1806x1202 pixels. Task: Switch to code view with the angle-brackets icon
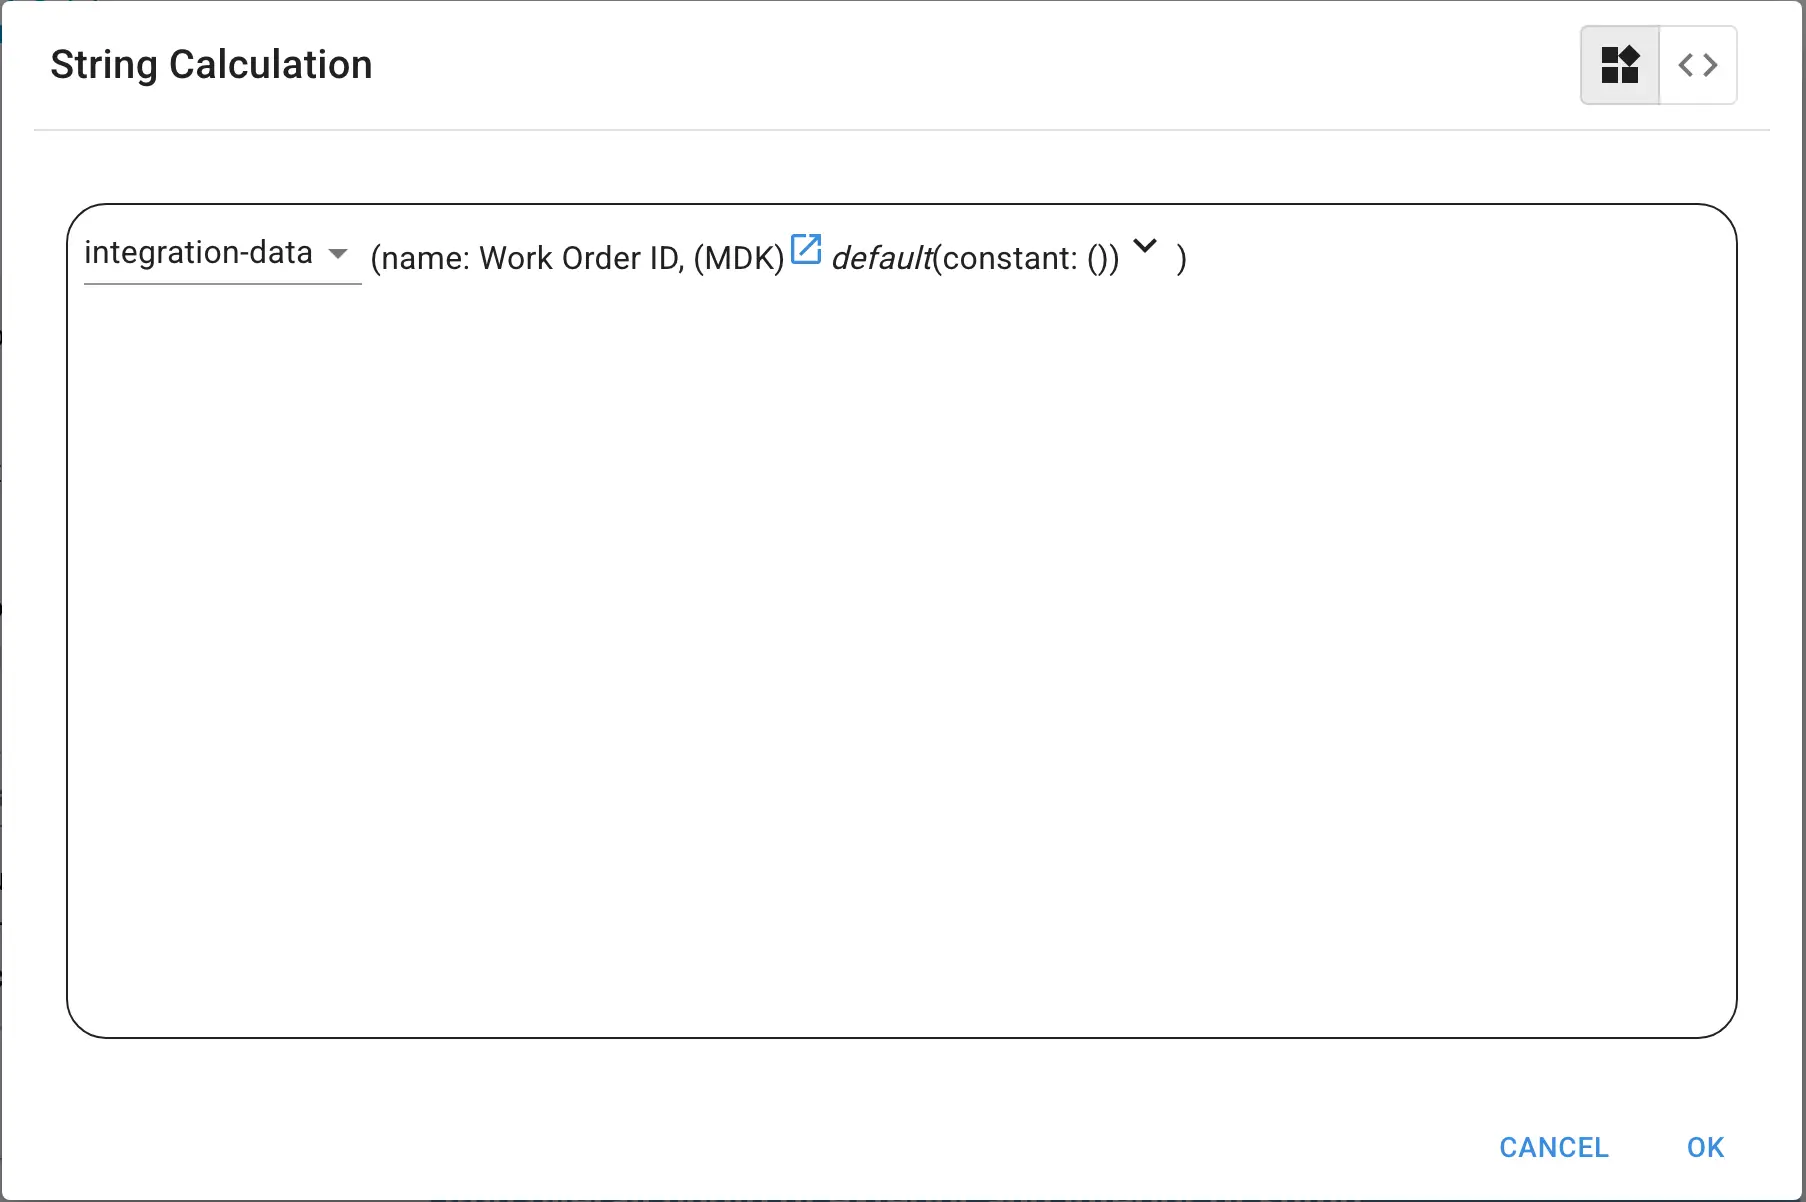point(1698,65)
